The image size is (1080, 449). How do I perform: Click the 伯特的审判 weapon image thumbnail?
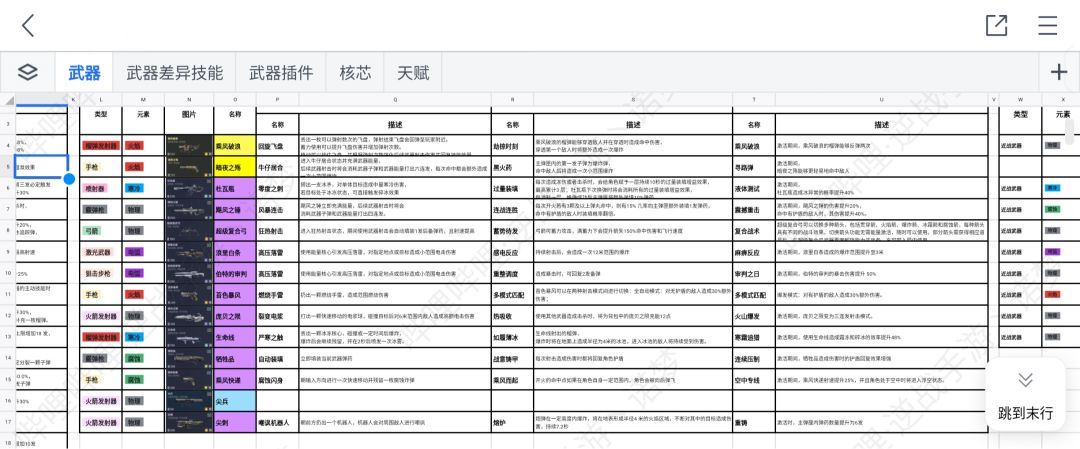tap(189, 273)
